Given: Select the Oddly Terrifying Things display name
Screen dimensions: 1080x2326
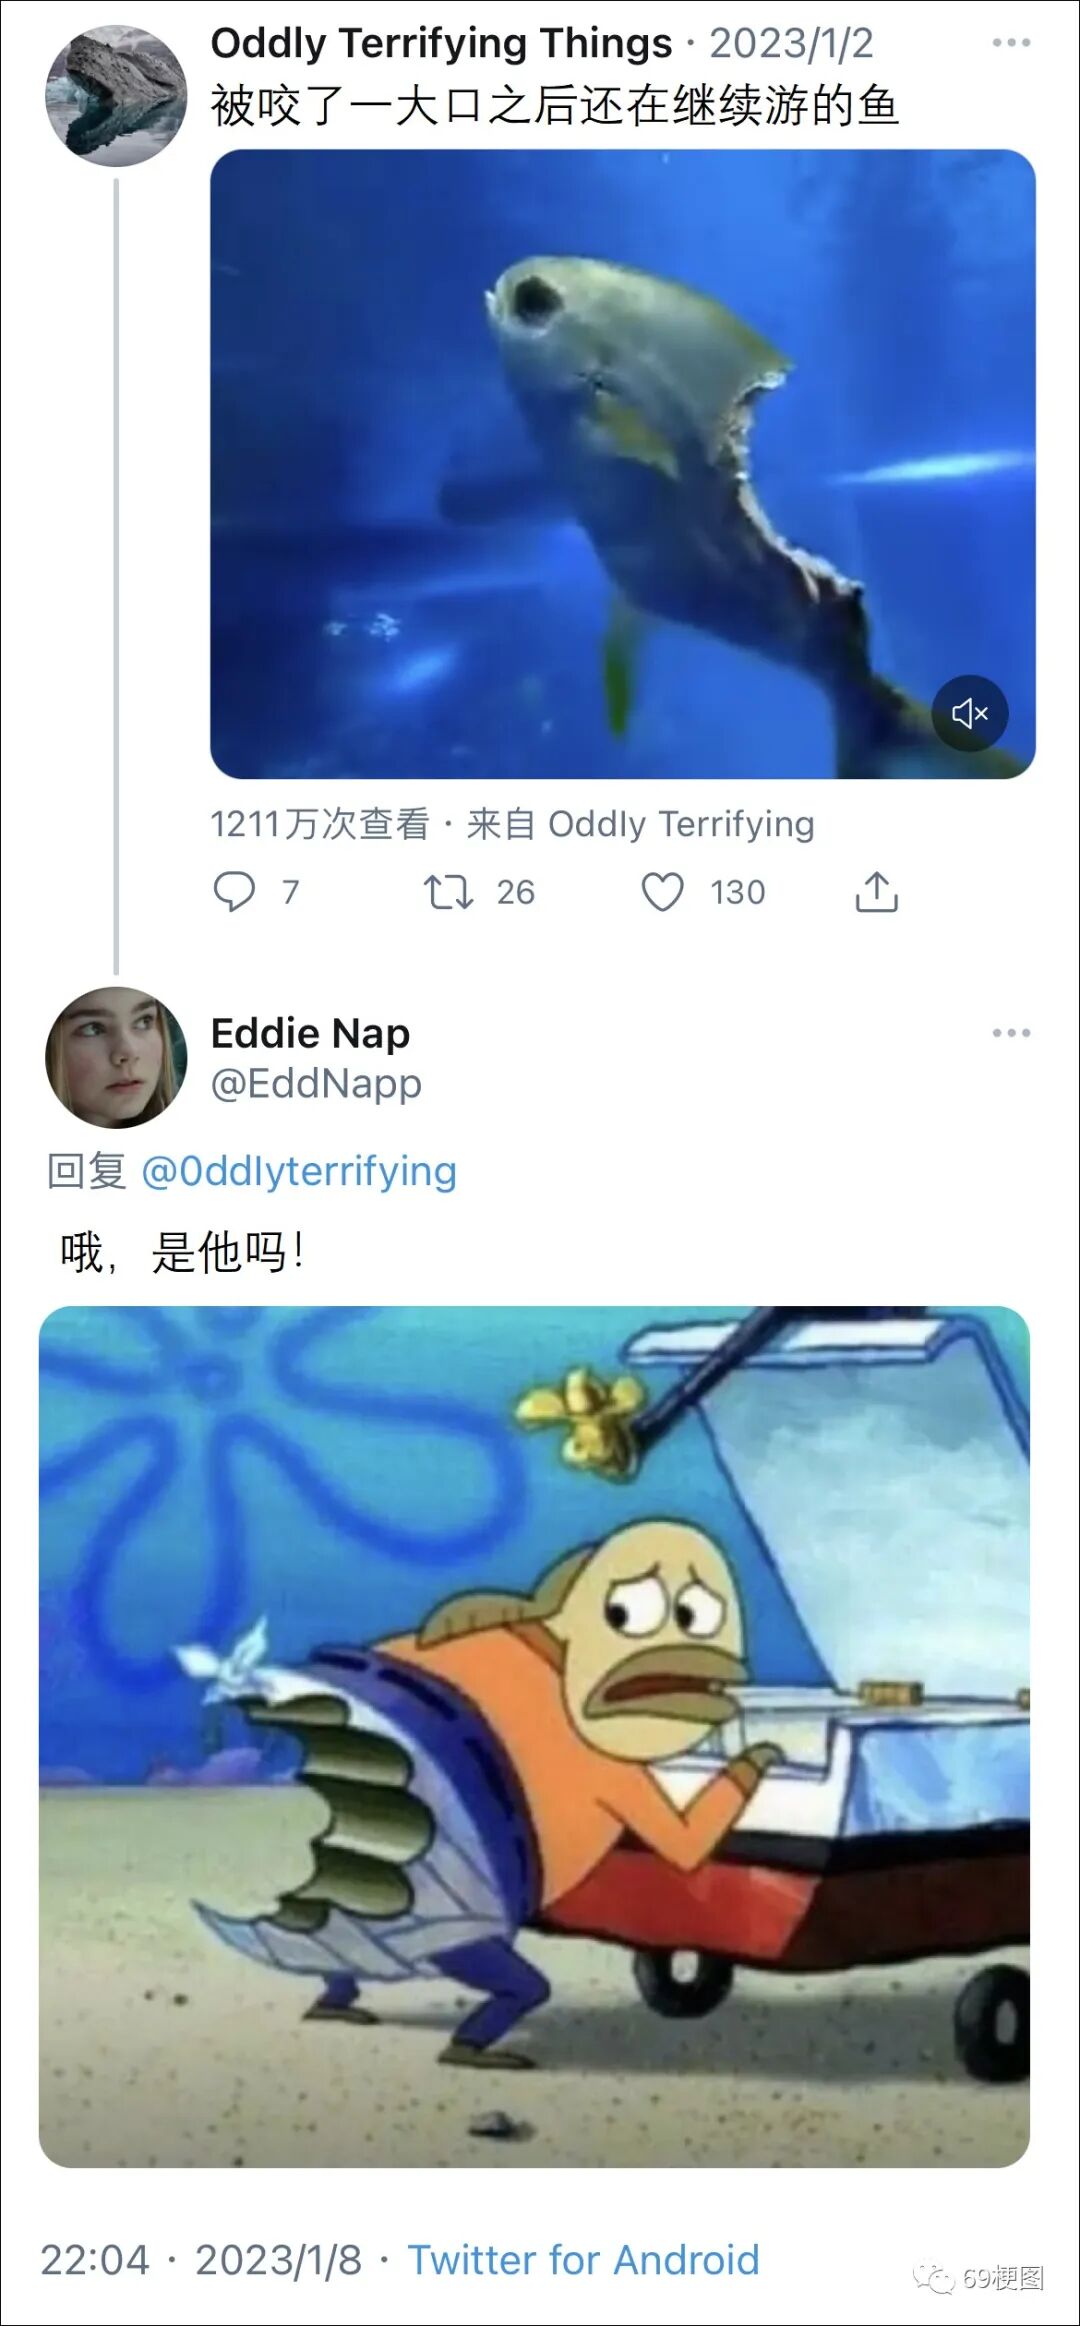Looking at the screenshot, I should coord(441,44).
